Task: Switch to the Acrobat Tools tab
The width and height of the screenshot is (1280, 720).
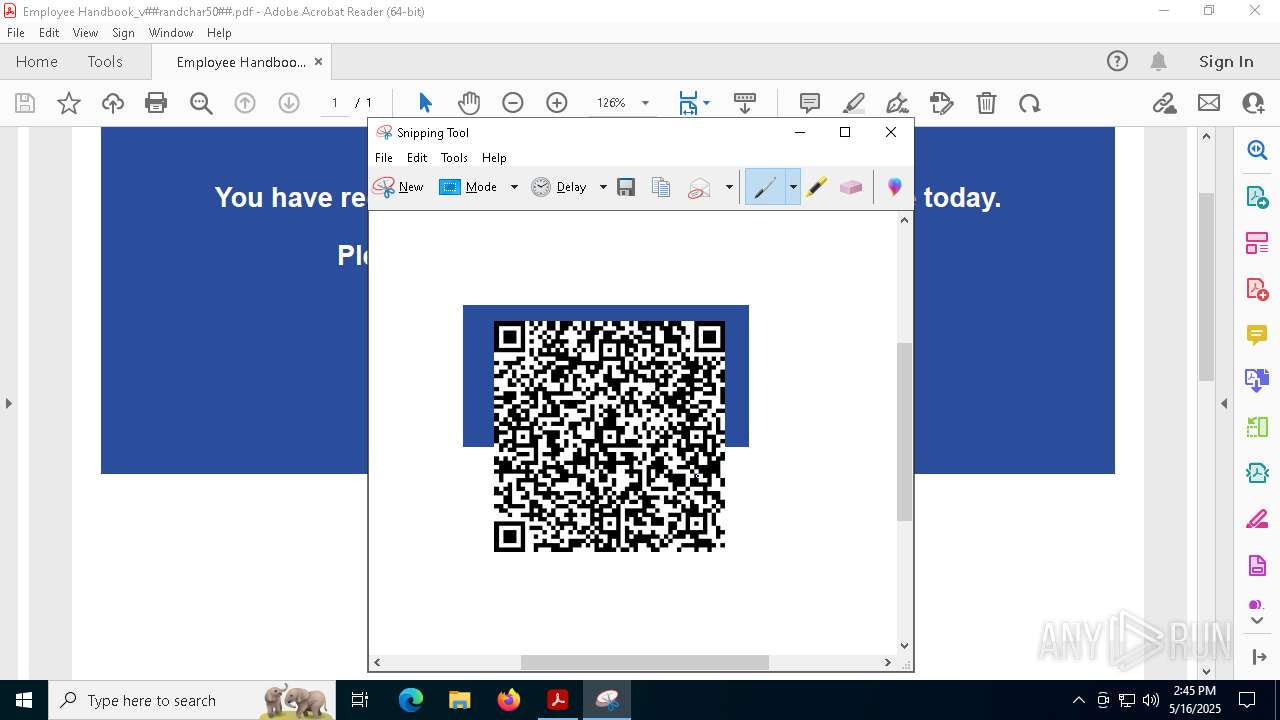Action: pos(105,61)
